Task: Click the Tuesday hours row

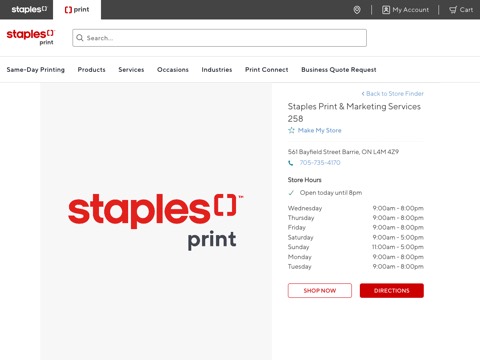Action: click(x=356, y=267)
